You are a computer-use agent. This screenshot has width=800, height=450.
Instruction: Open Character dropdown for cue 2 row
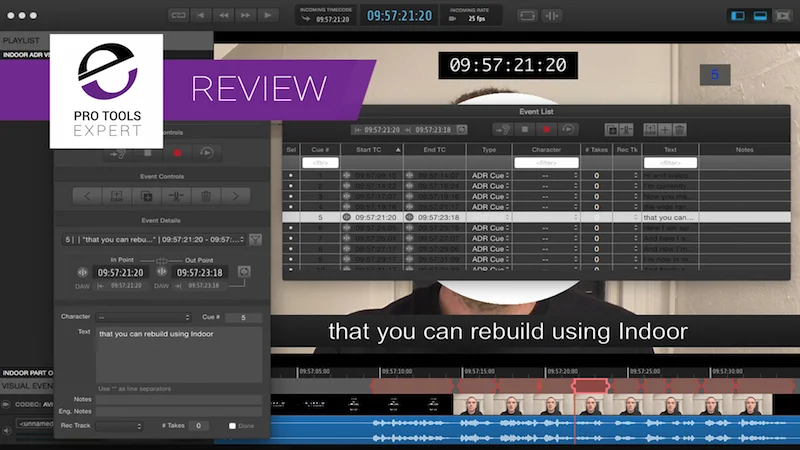pyautogui.click(x=546, y=186)
